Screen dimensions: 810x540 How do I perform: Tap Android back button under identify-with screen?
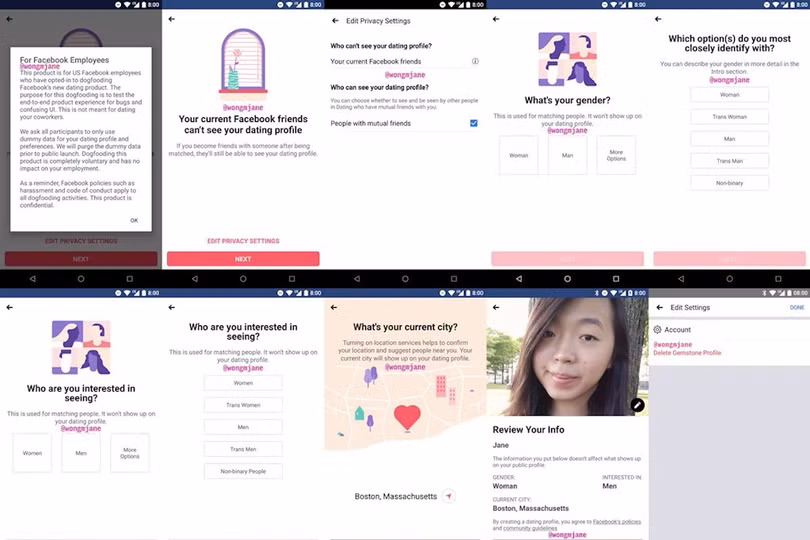coord(681,279)
